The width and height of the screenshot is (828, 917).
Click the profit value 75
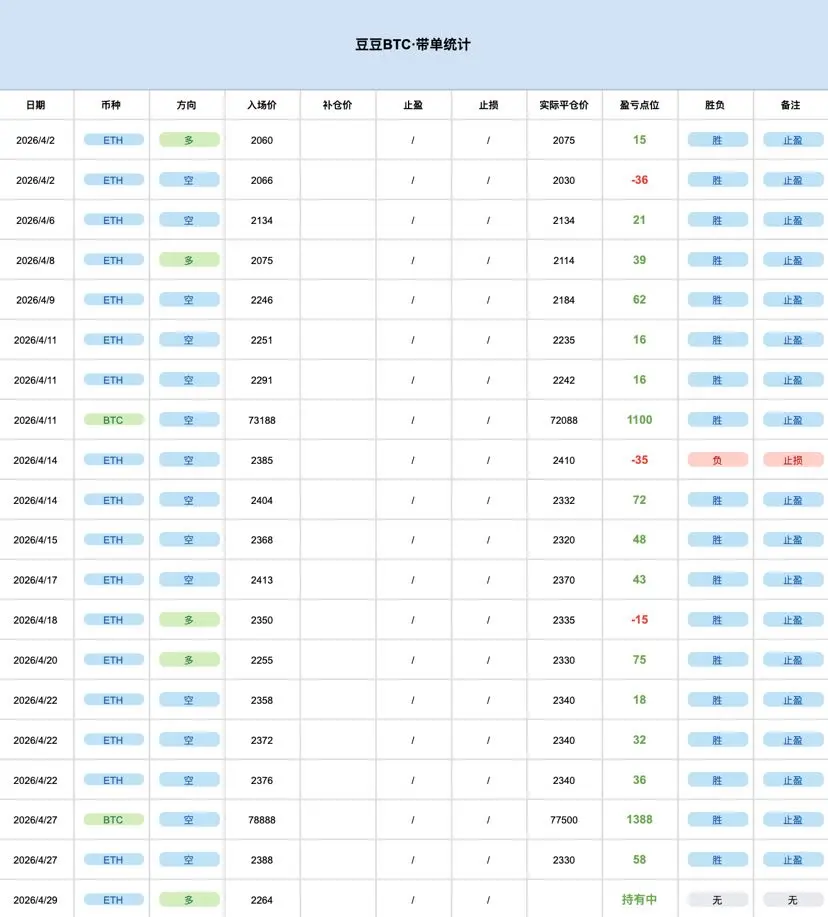(x=640, y=660)
